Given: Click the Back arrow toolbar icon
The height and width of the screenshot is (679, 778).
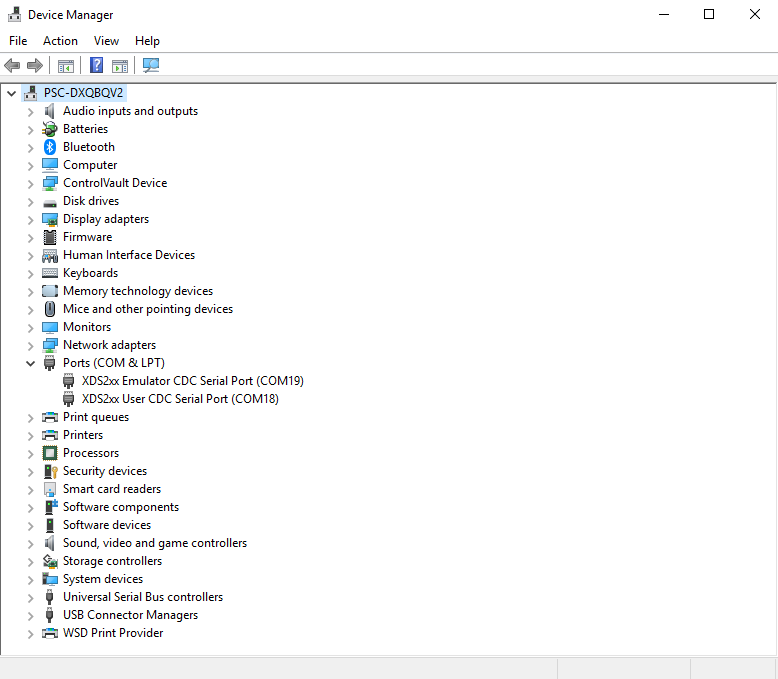Looking at the screenshot, I should (12, 65).
